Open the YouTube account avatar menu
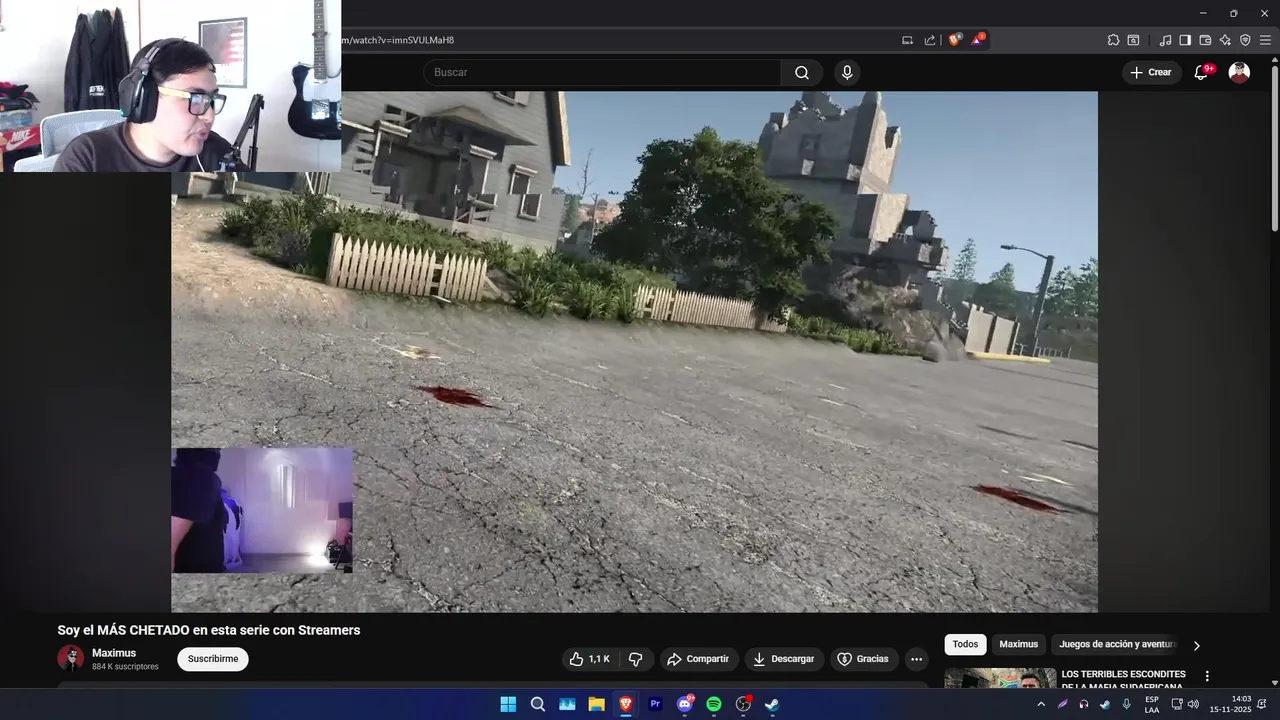The width and height of the screenshot is (1280, 720). (x=1239, y=72)
